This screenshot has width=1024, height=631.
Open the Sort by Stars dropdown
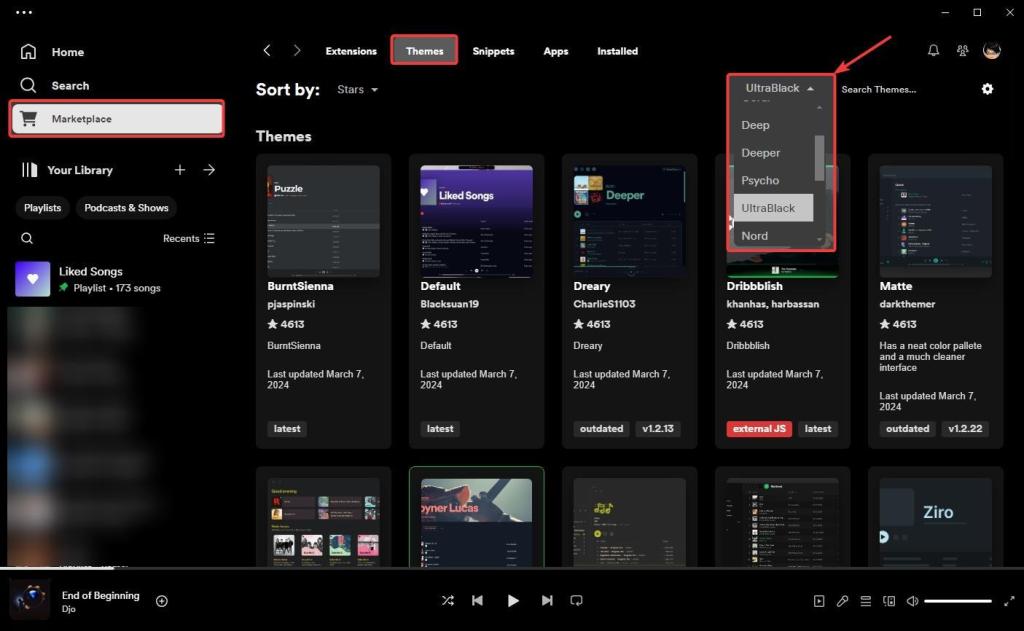coord(357,89)
